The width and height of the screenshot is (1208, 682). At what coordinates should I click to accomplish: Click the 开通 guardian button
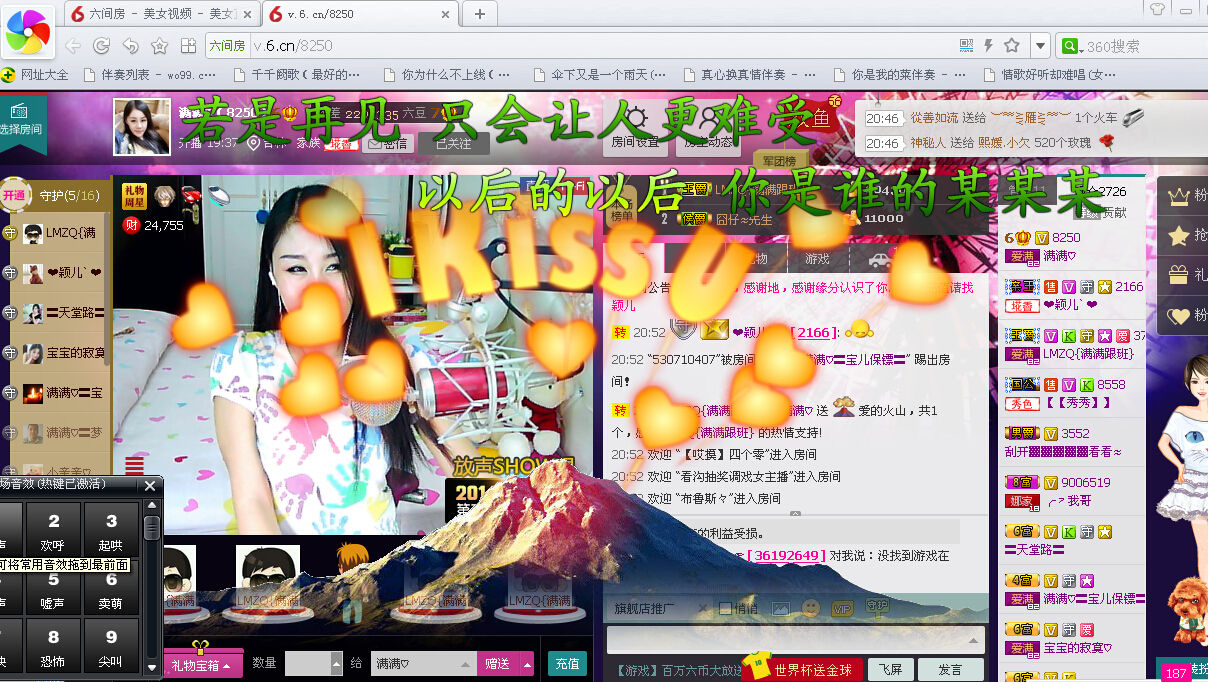tap(13, 196)
